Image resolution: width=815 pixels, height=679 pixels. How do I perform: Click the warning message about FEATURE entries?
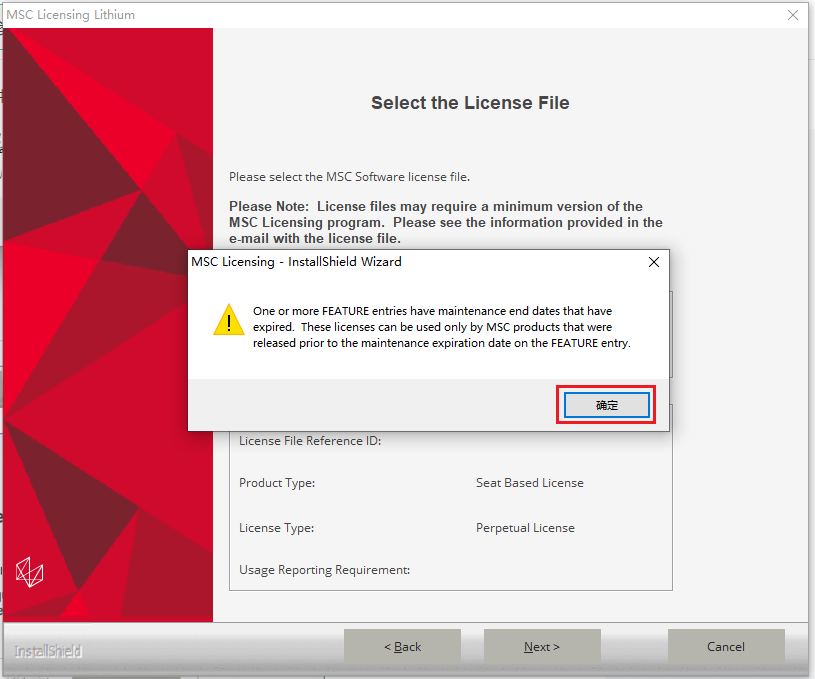[442, 327]
